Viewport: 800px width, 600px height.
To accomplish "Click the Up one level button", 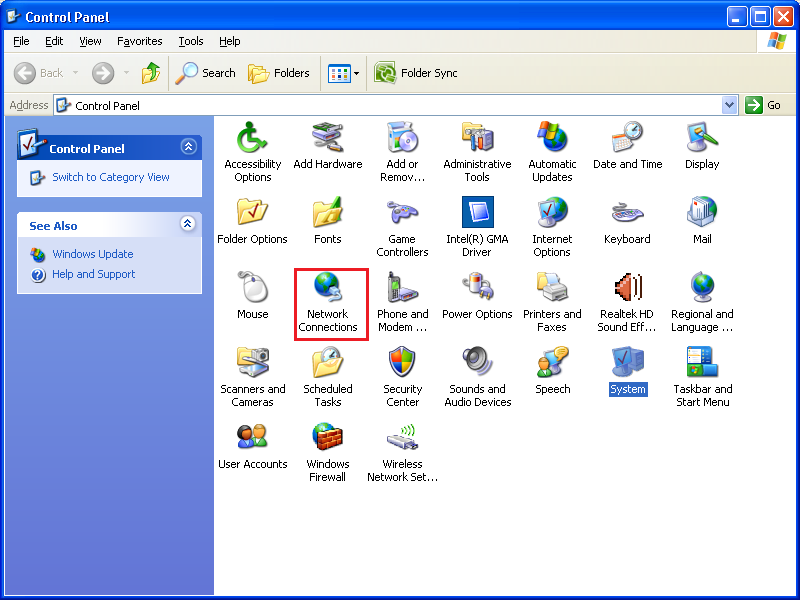I will point(151,73).
